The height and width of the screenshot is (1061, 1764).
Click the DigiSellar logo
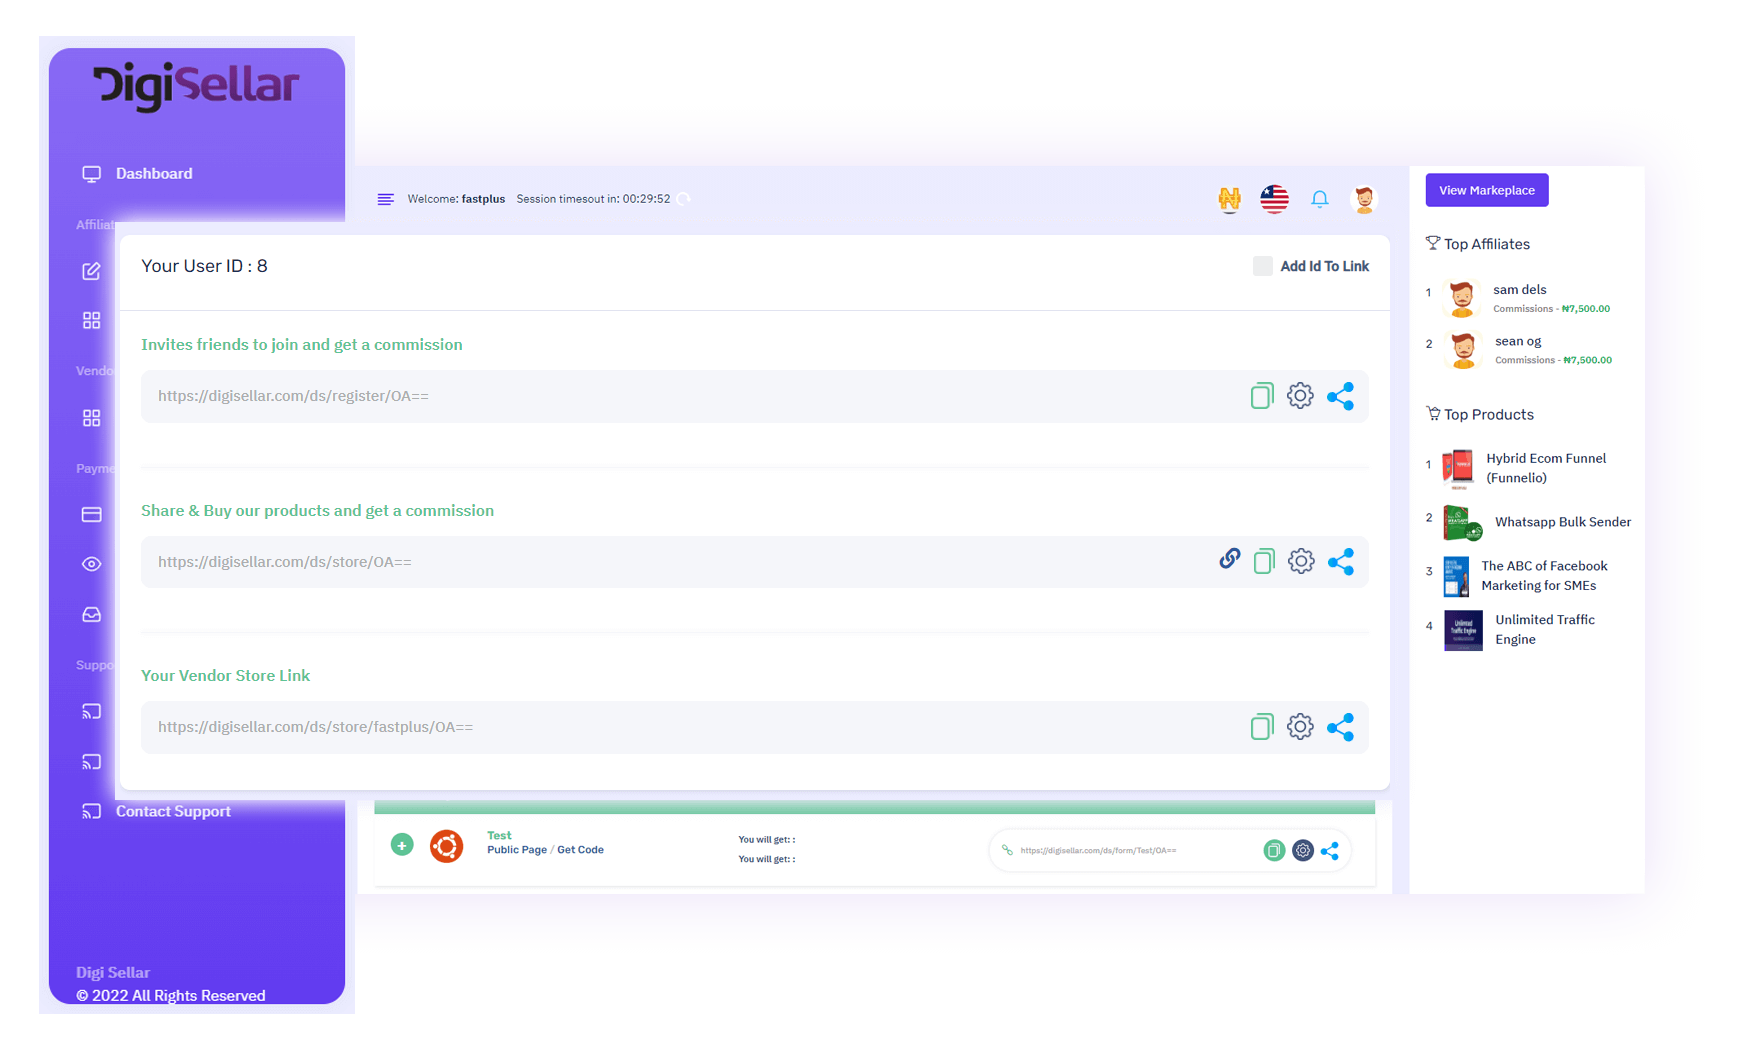(x=196, y=86)
